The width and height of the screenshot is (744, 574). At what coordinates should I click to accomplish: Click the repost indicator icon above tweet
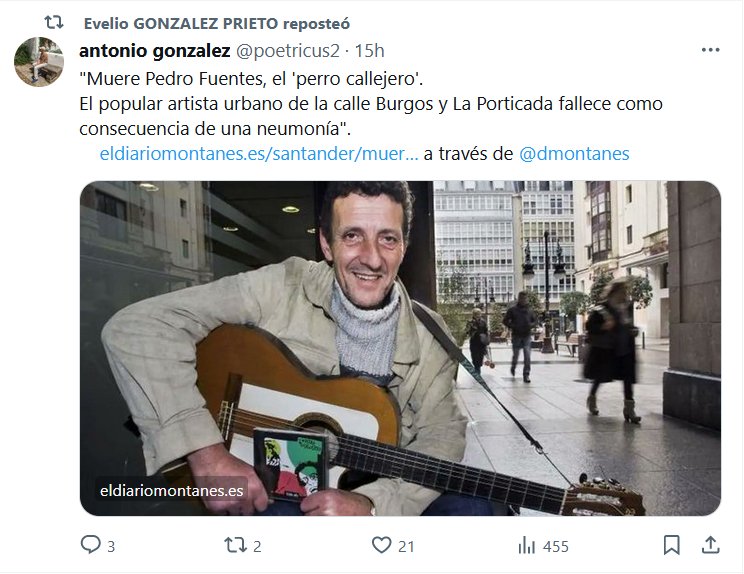click(54, 22)
